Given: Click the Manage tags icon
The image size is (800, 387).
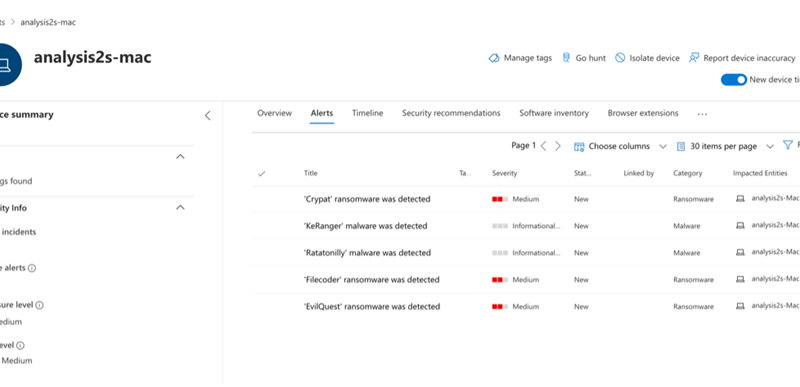Looking at the screenshot, I should 493,58.
